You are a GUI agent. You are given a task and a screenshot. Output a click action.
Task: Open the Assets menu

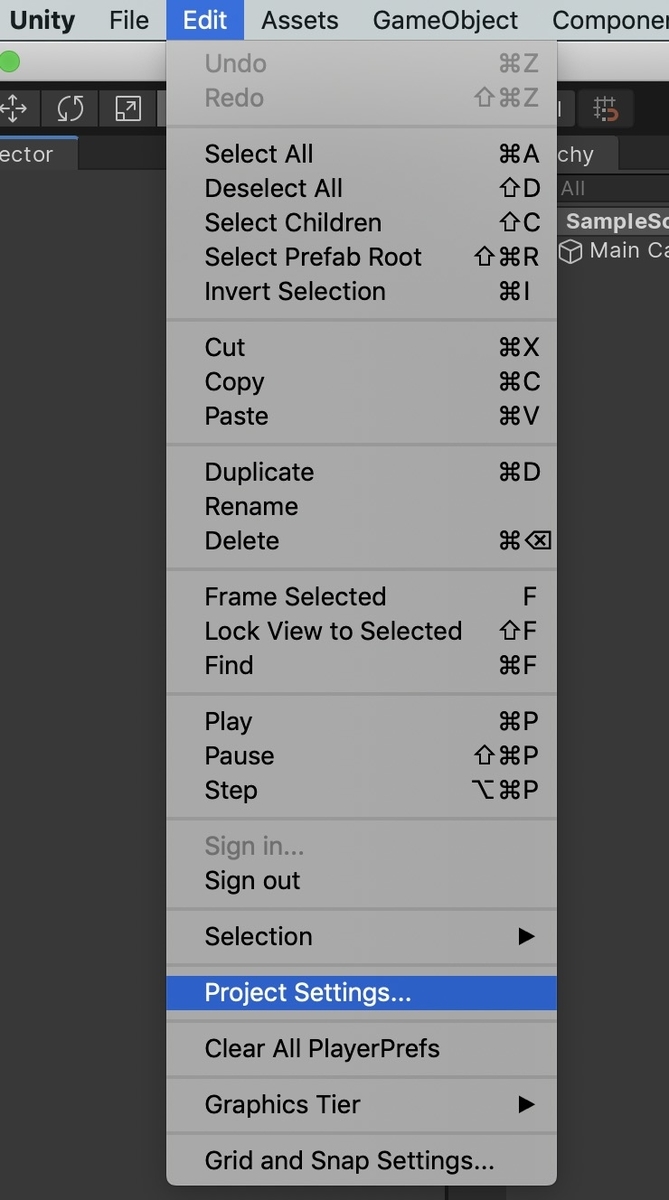pyautogui.click(x=299, y=20)
